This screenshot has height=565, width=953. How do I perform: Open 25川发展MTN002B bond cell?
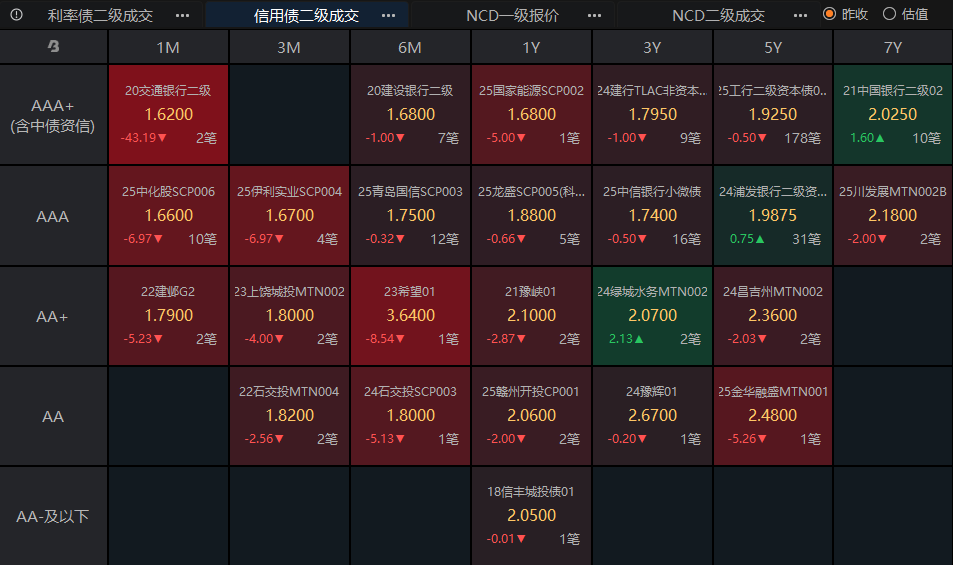(x=893, y=216)
